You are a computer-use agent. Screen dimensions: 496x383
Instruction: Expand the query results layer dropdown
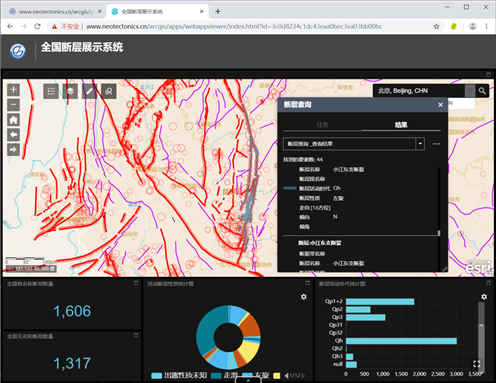pyautogui.click(x=420, y=144)
